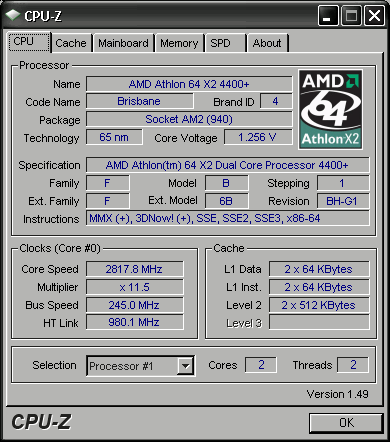Open the Mainboard tab
This screenshot has height=442, width=390.
coord(123,43)
